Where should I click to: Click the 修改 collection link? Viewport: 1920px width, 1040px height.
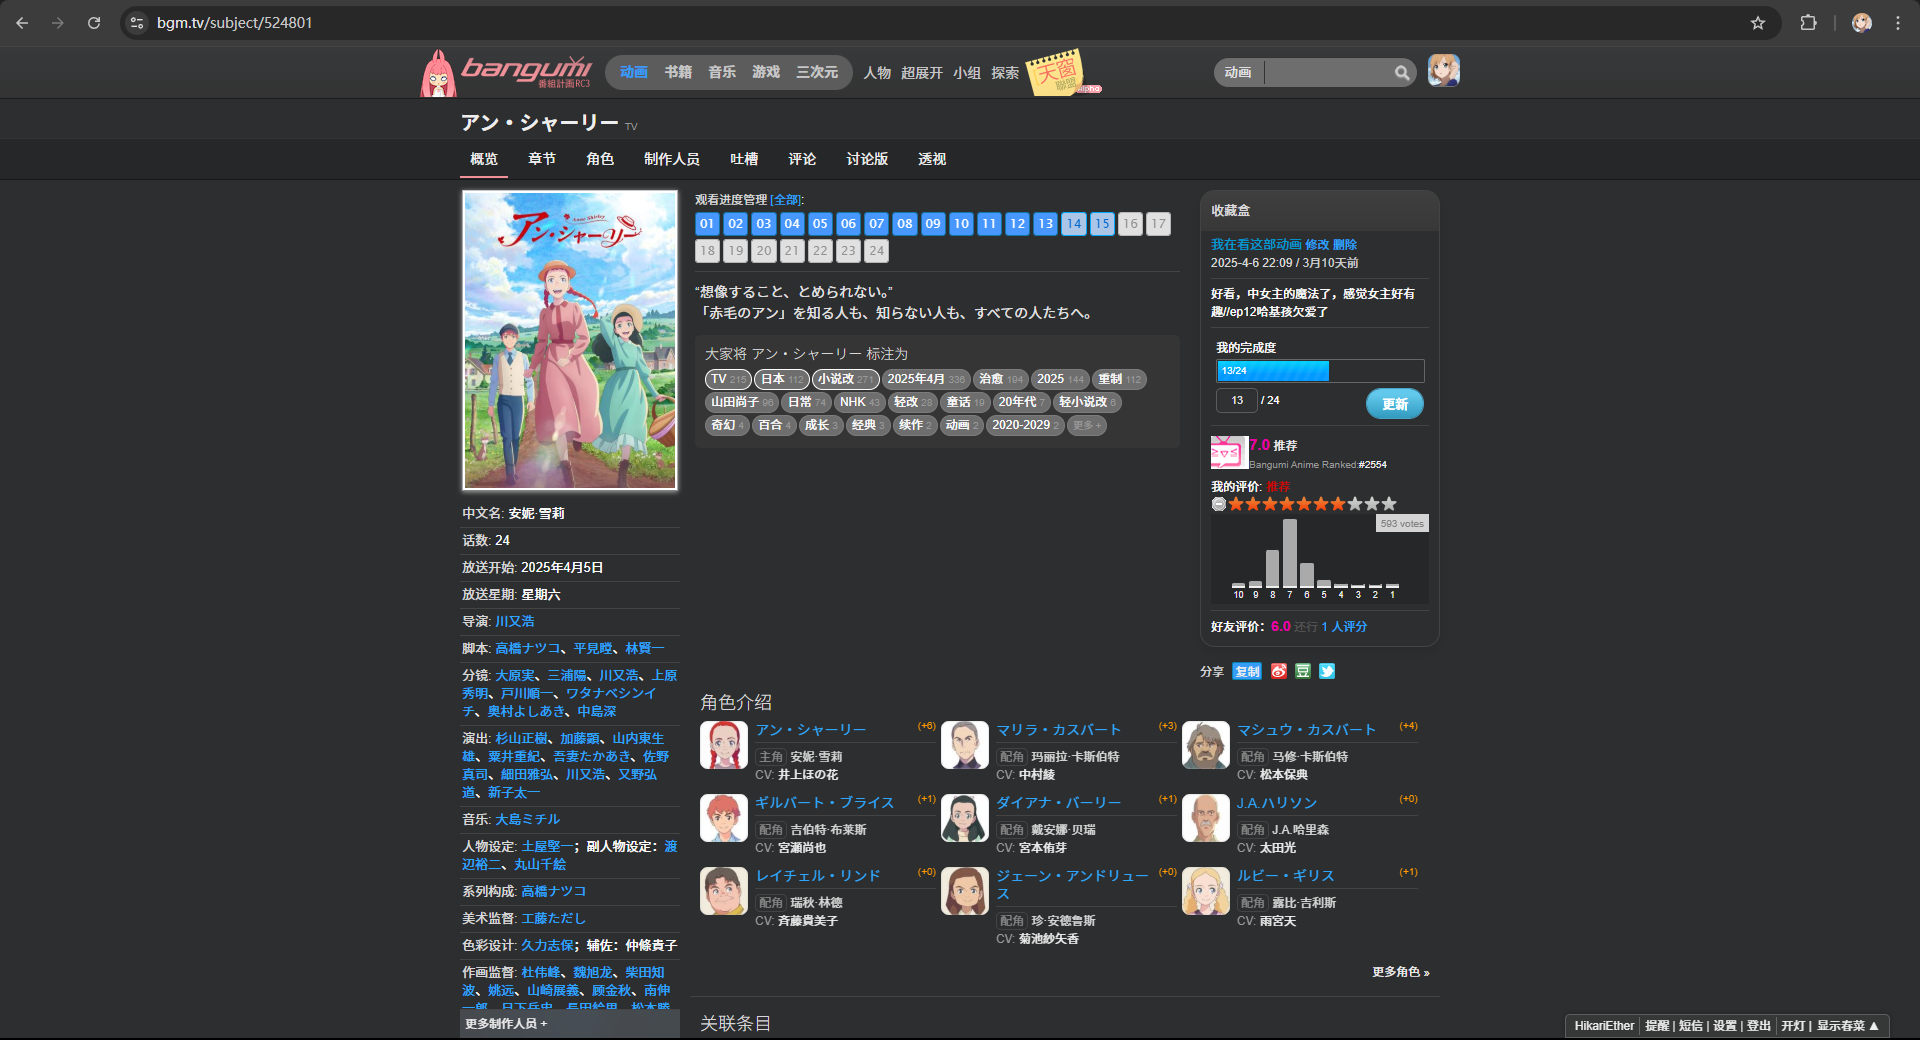click(1317, 244)
